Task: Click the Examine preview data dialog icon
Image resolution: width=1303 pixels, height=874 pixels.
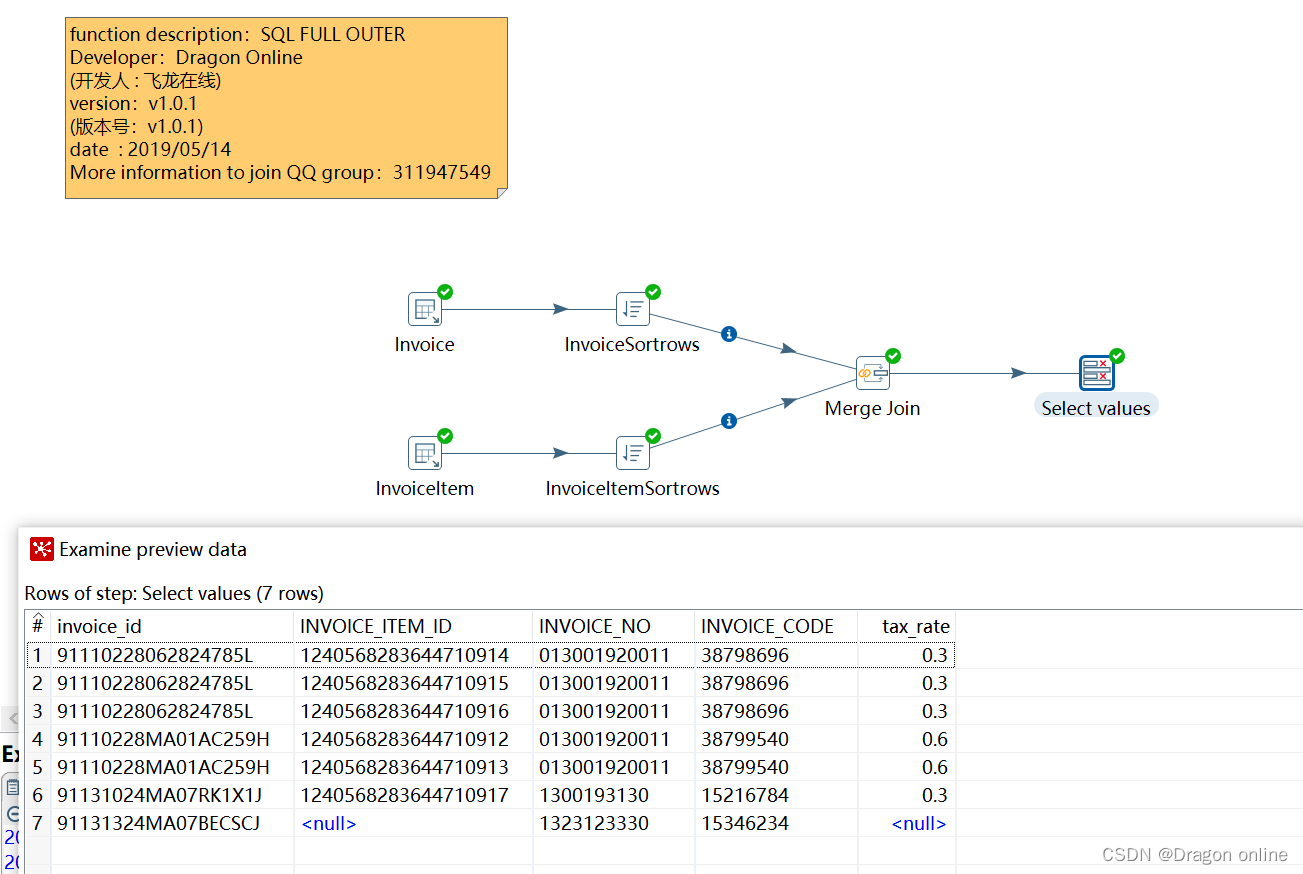Action: [x=42, y=549]
